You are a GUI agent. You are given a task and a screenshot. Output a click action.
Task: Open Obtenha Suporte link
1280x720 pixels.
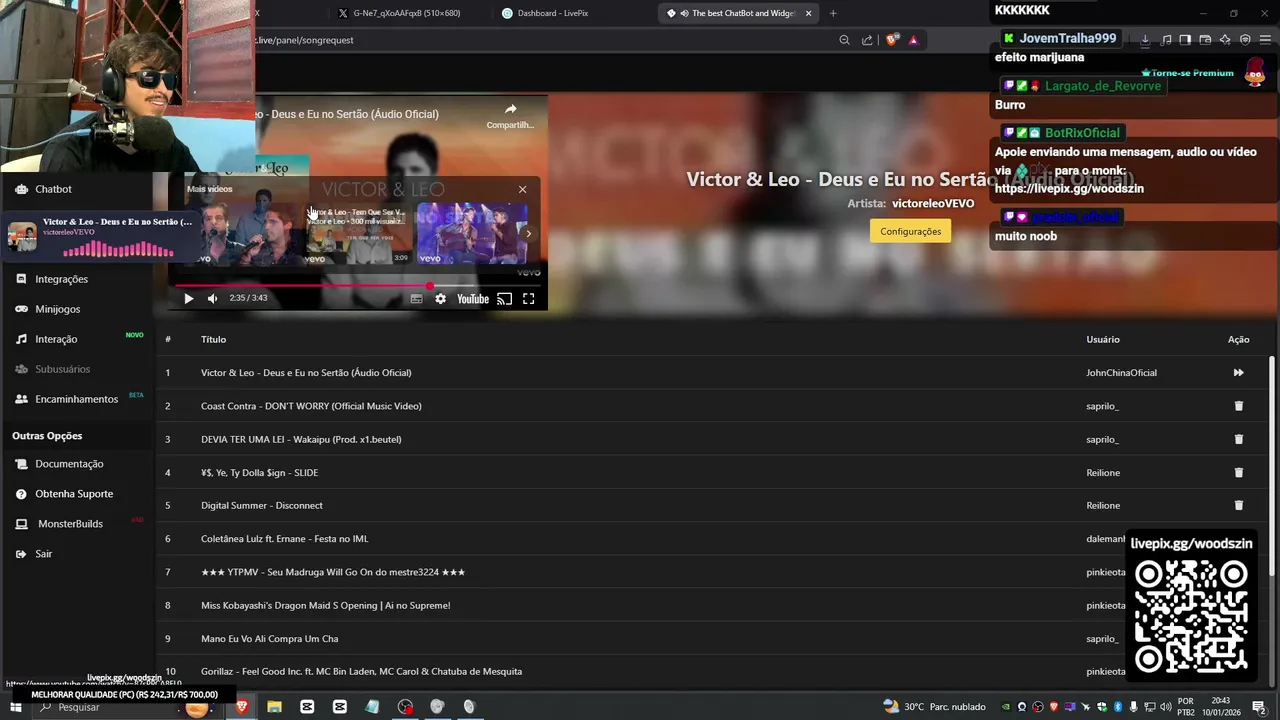tap(74, 494)
